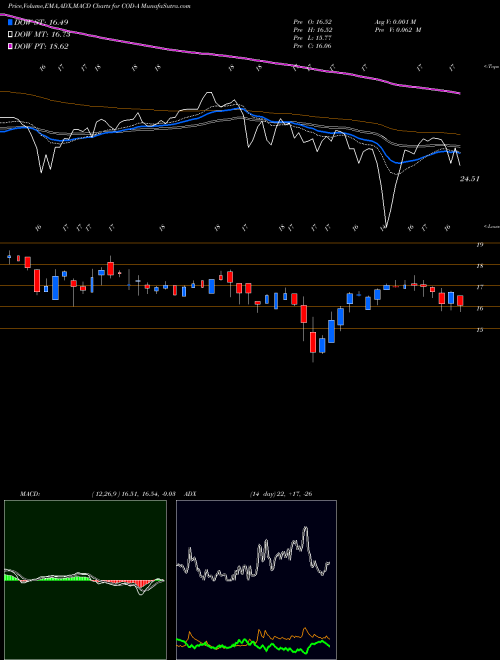The width and height of the screenshot is (500, 660).
Task: Select the 'DOW ST: 16.49' legend label
Action: coord(41,22)
